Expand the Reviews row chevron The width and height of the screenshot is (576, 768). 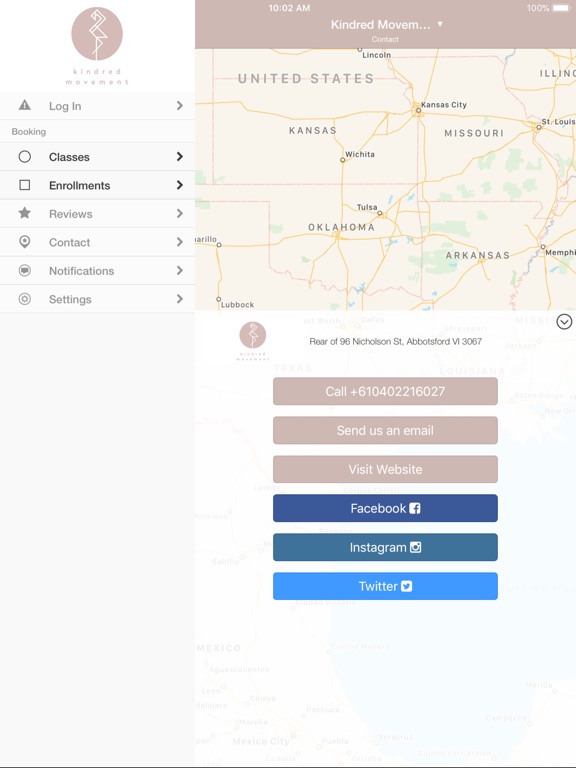click(x=180, y=214)
